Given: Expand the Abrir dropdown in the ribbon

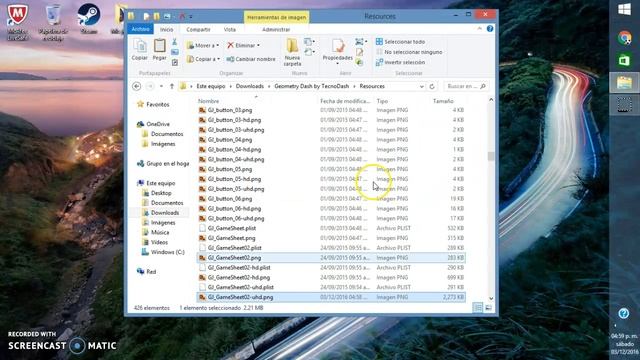Looking at the screenshot, I should point(361,42).
